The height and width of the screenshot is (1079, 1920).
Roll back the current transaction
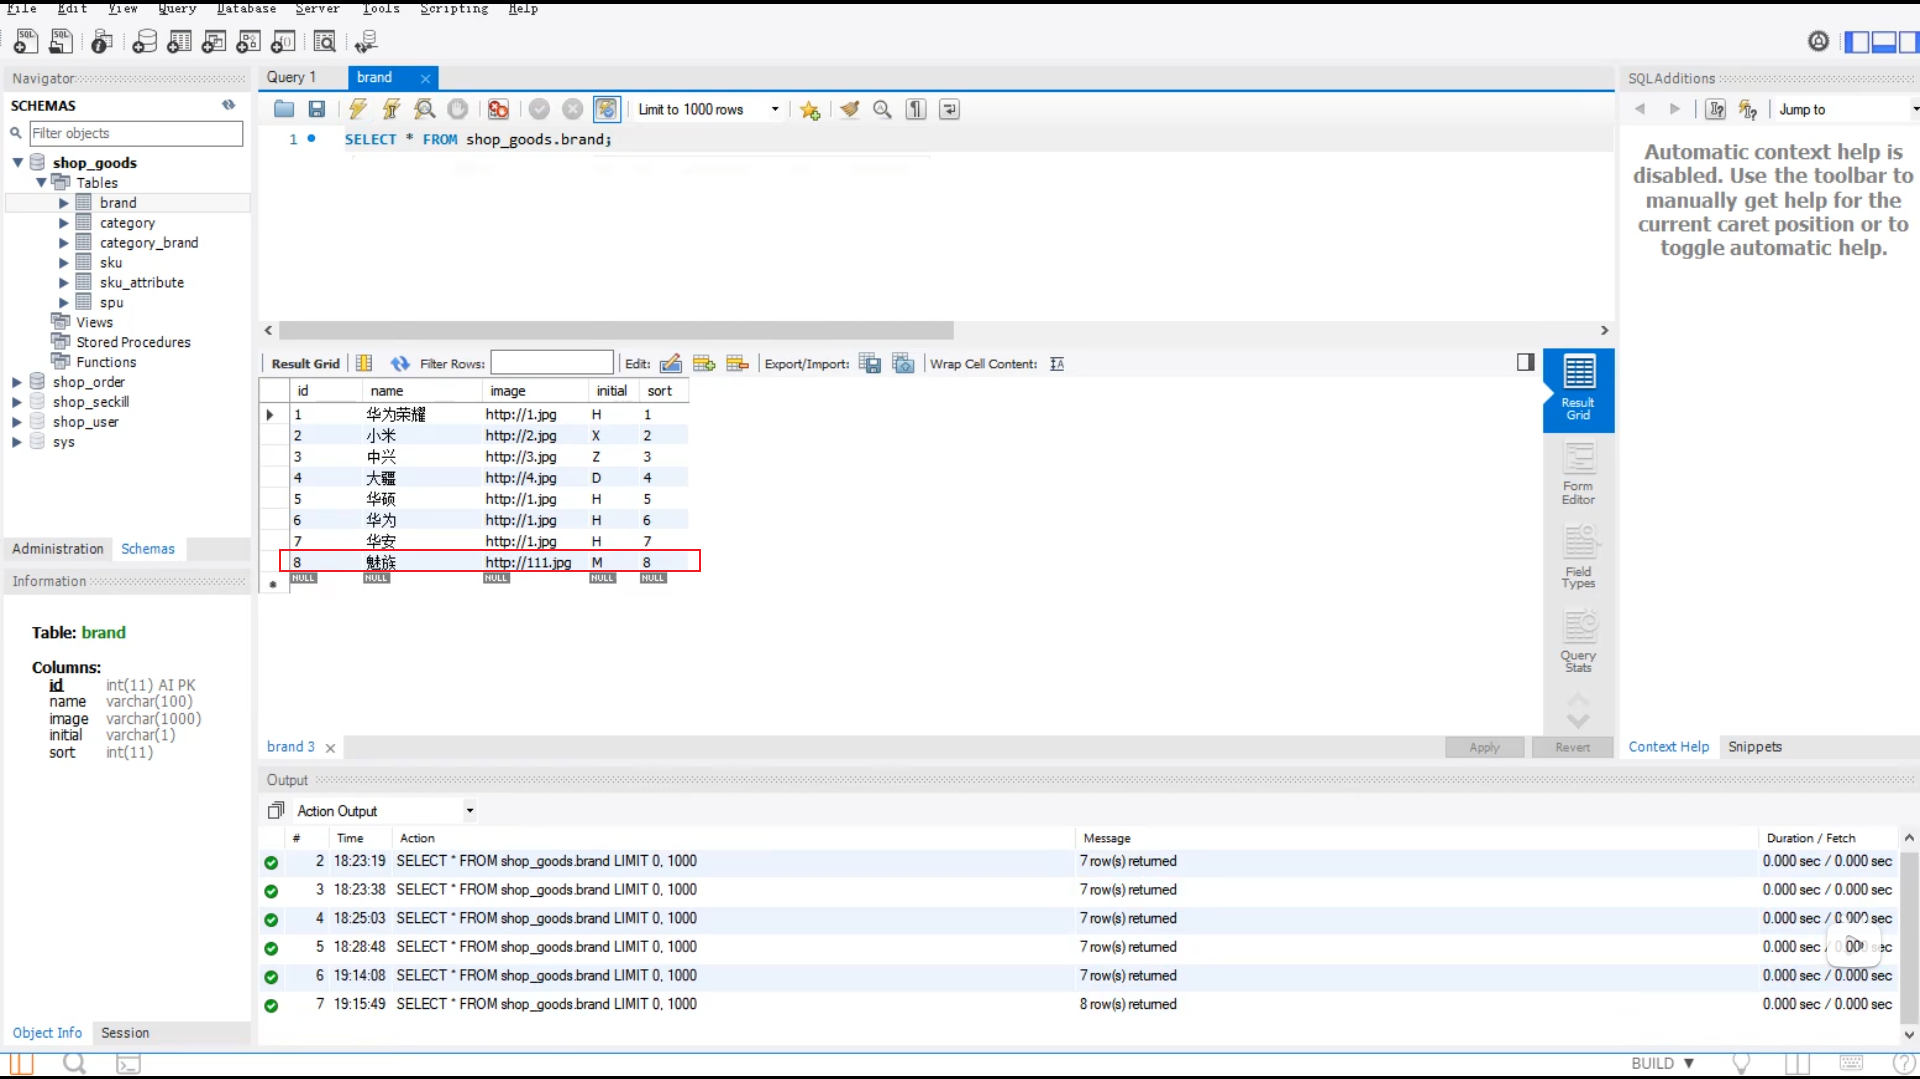coord(573,109)
